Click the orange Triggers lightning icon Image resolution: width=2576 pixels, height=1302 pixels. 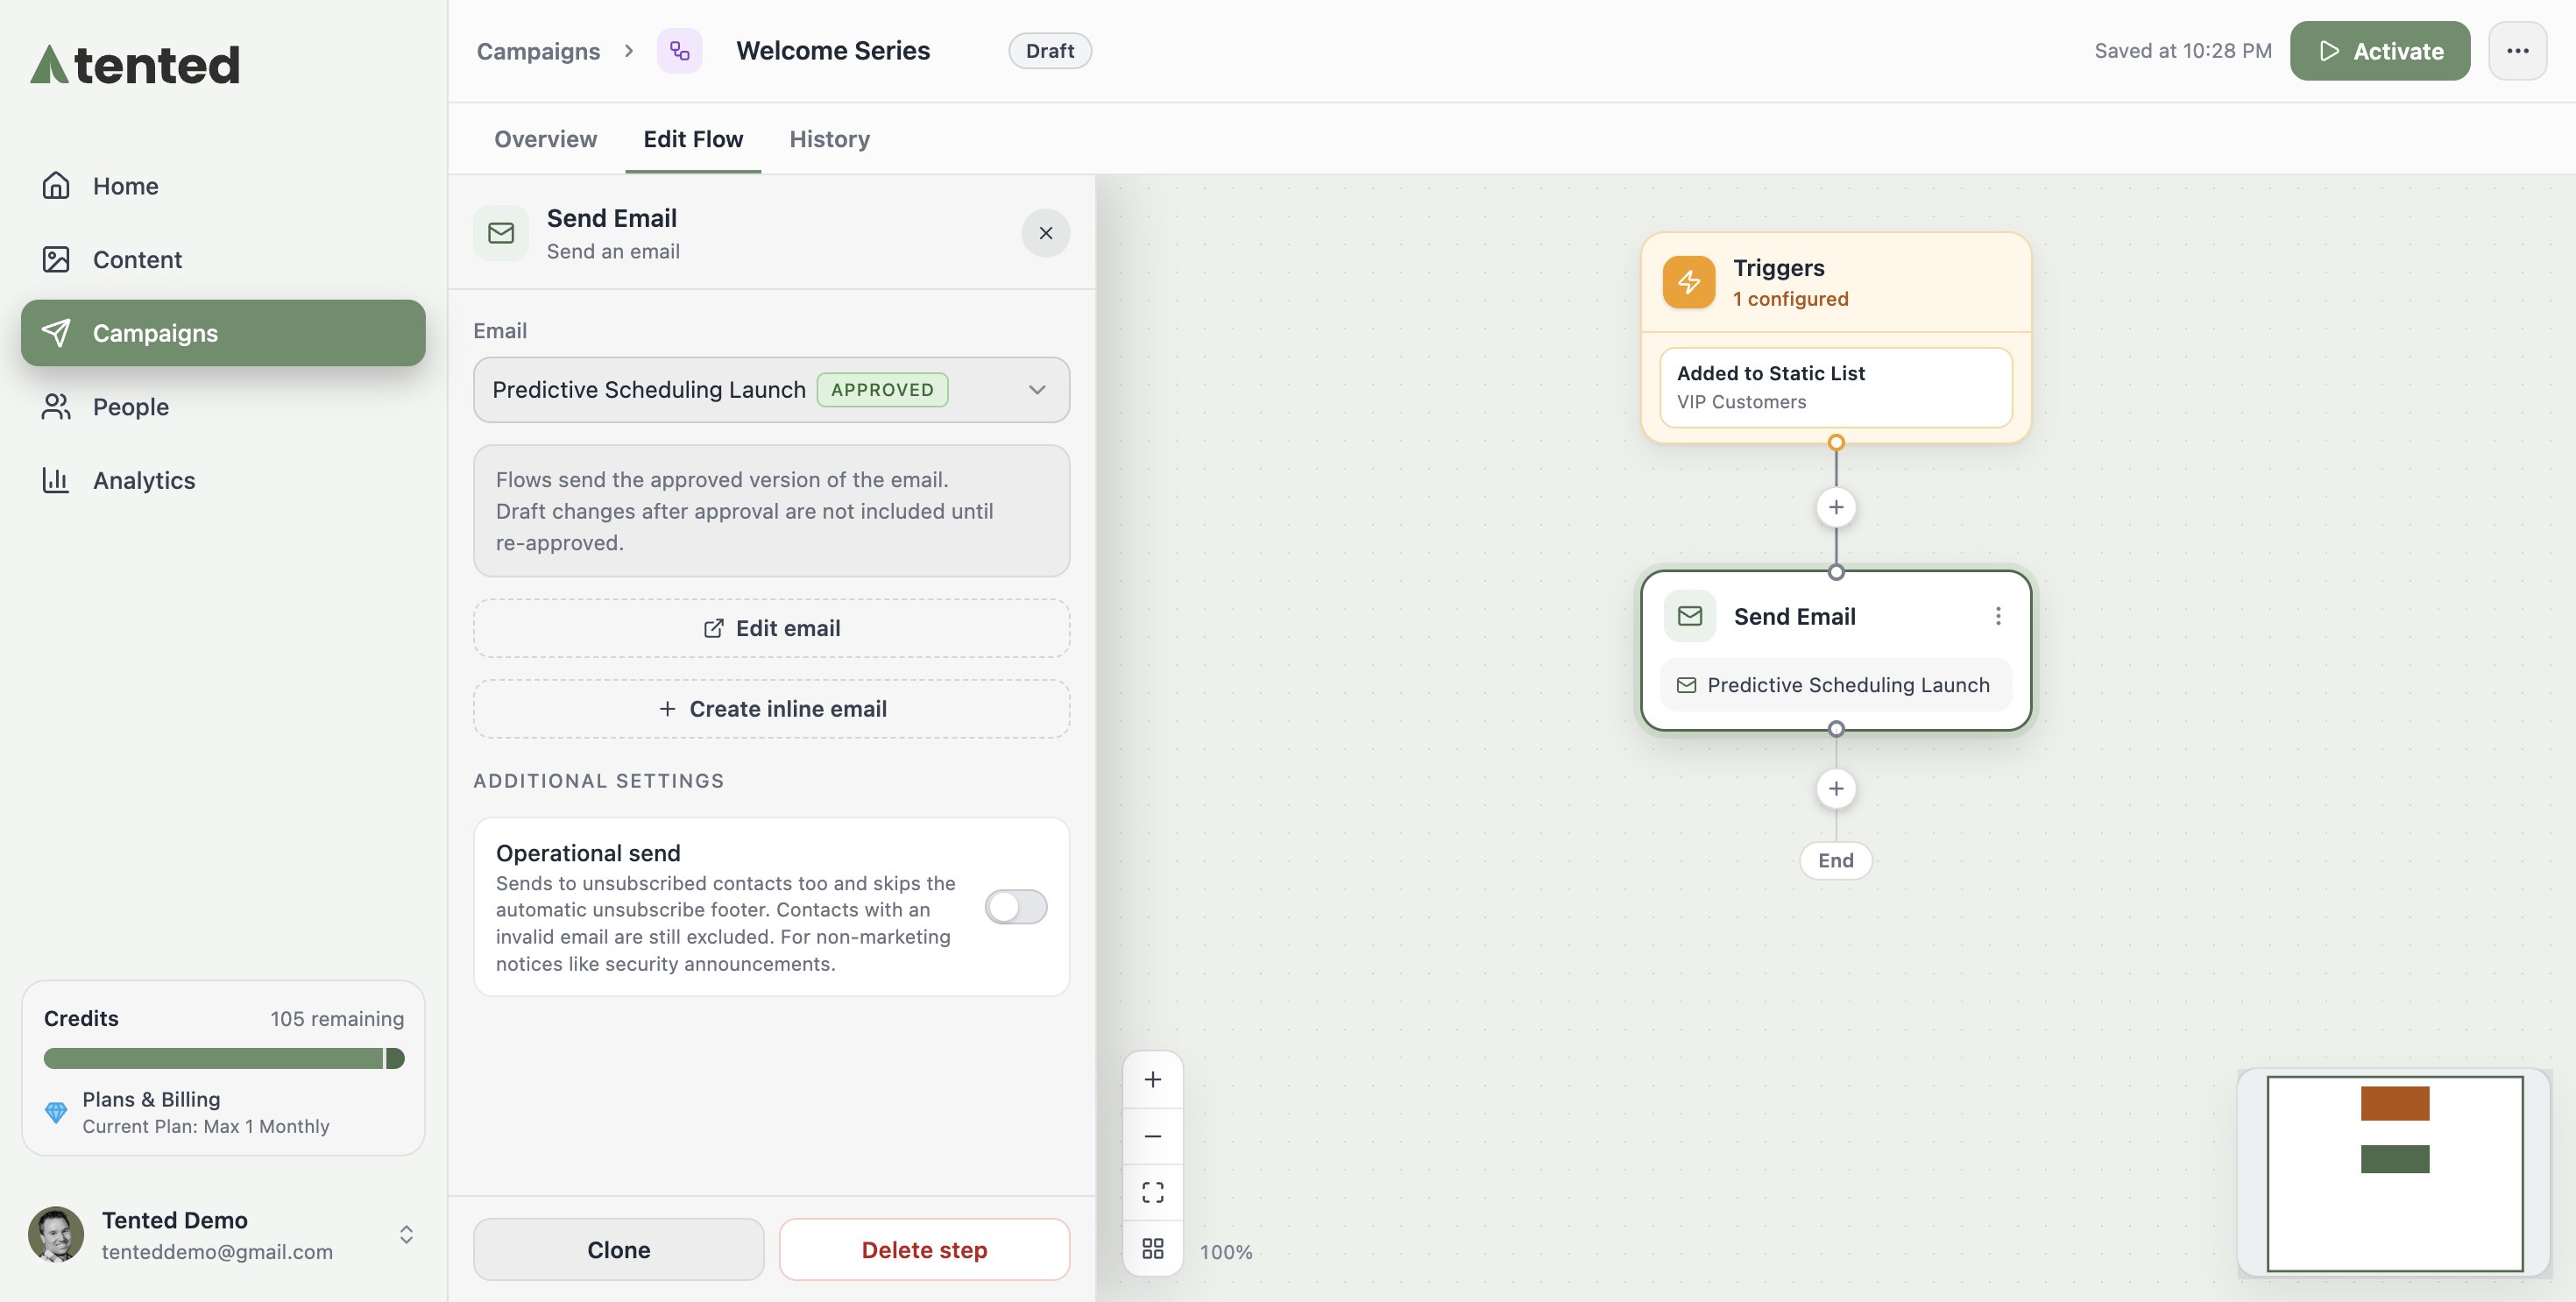click(x=1688, y=282)
